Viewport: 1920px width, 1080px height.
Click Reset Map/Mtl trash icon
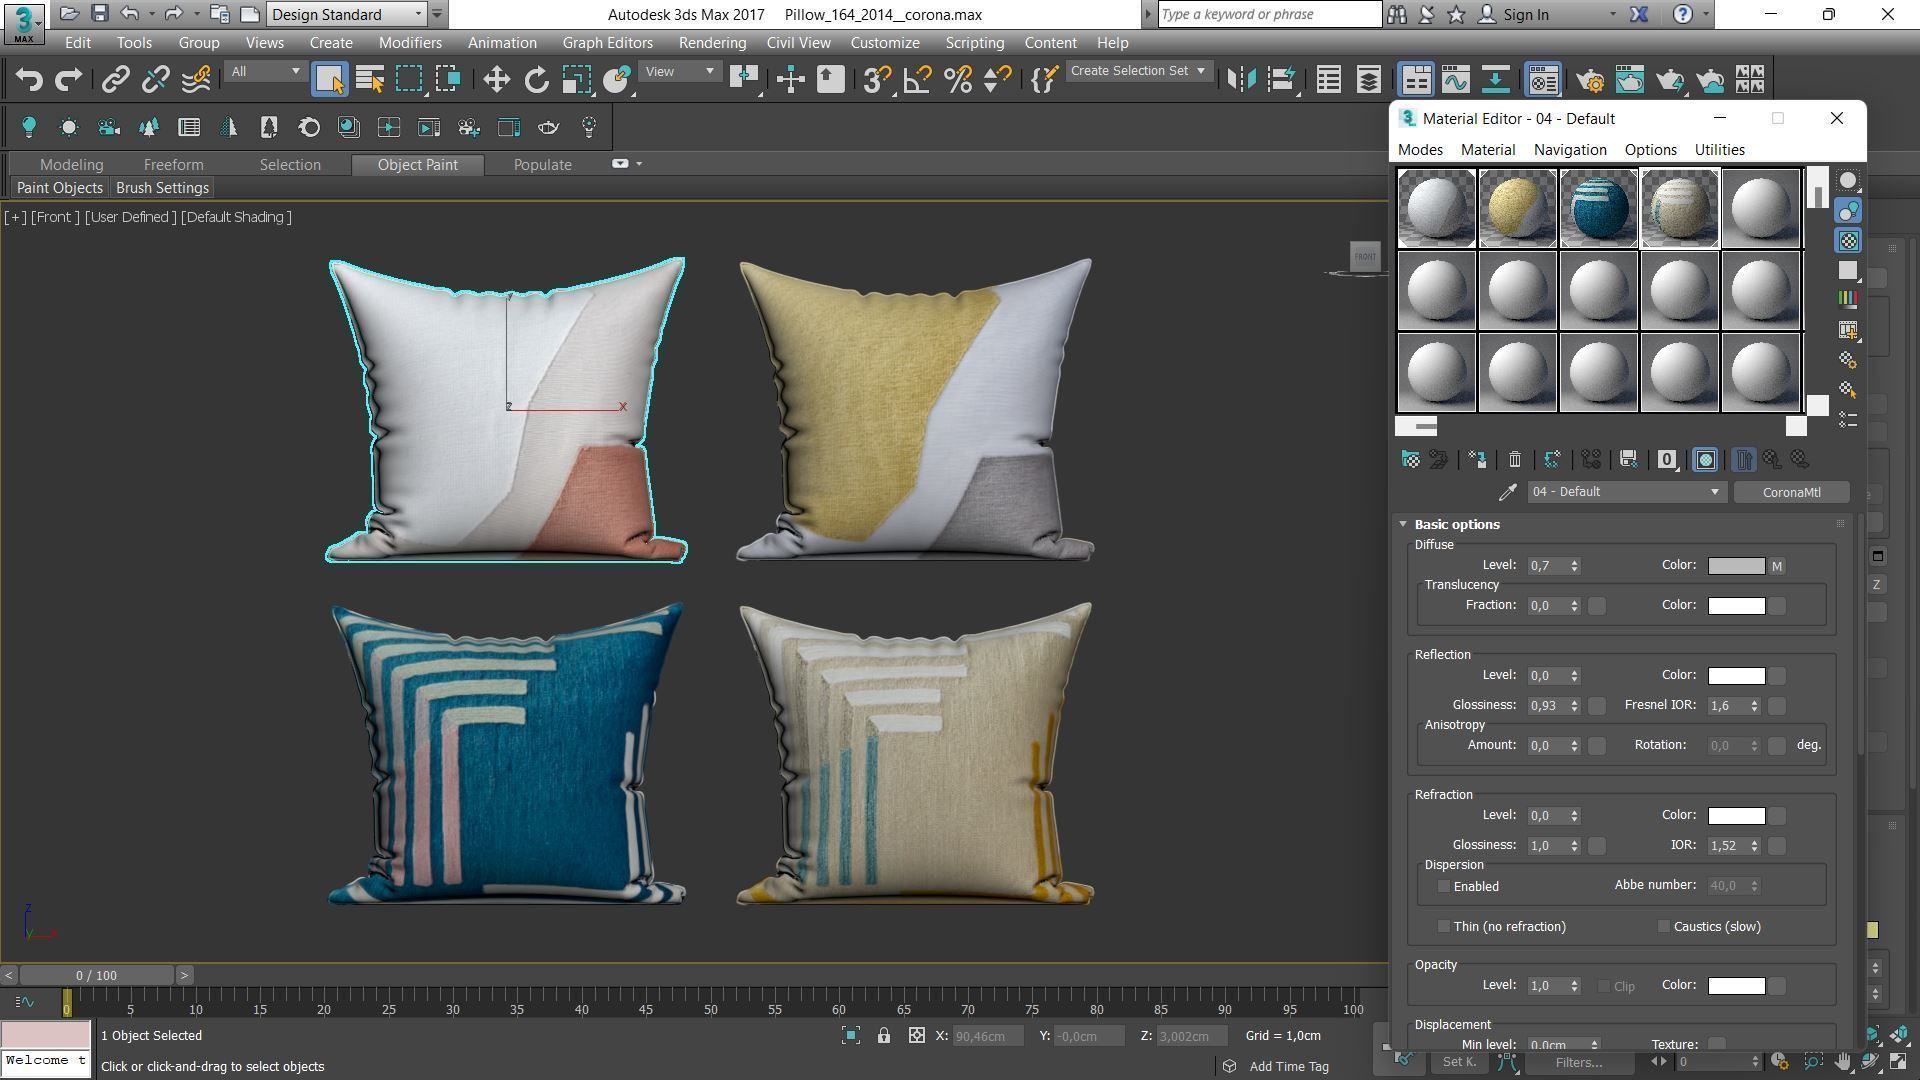[1514, 460]
